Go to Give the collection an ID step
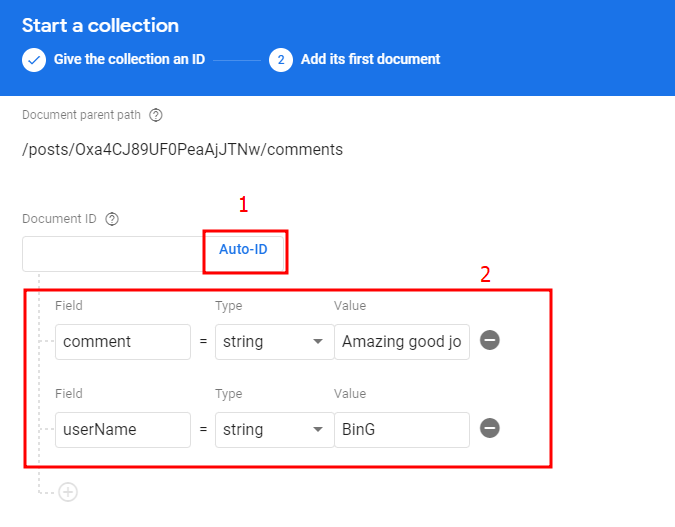 pos(129,59)
